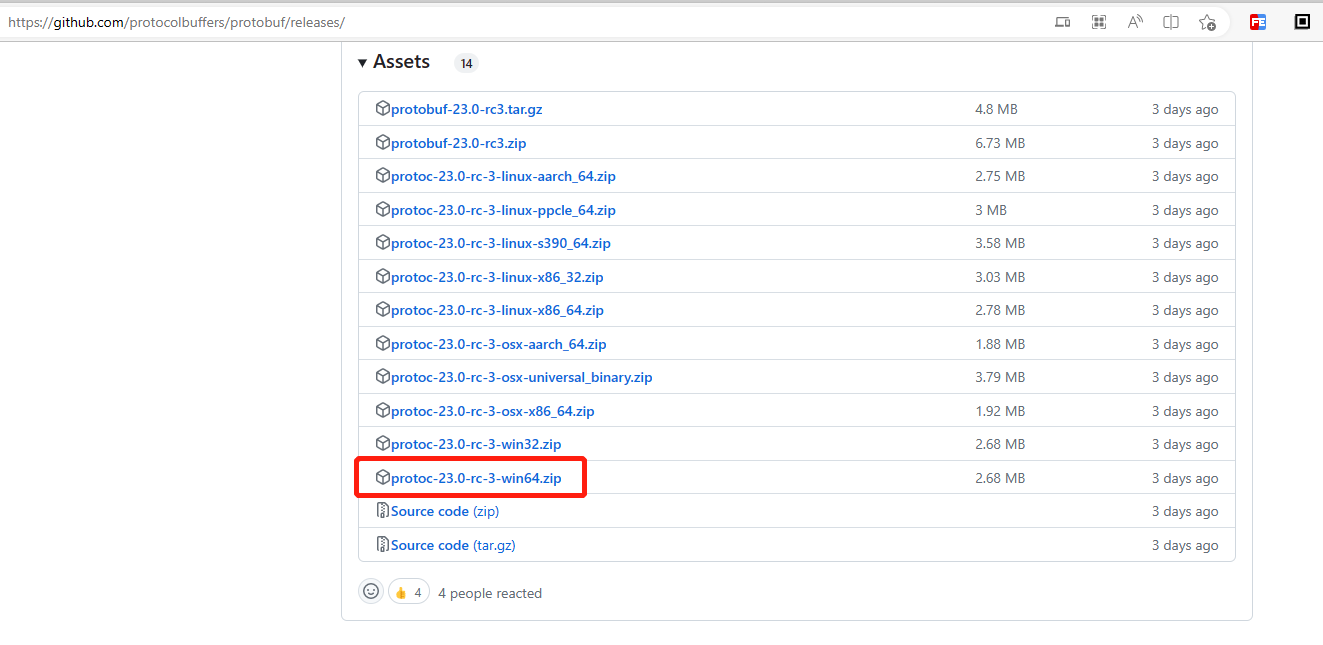Download protoc-23.0-rc-3-osx-x86_64.zip

coord(493,411)
